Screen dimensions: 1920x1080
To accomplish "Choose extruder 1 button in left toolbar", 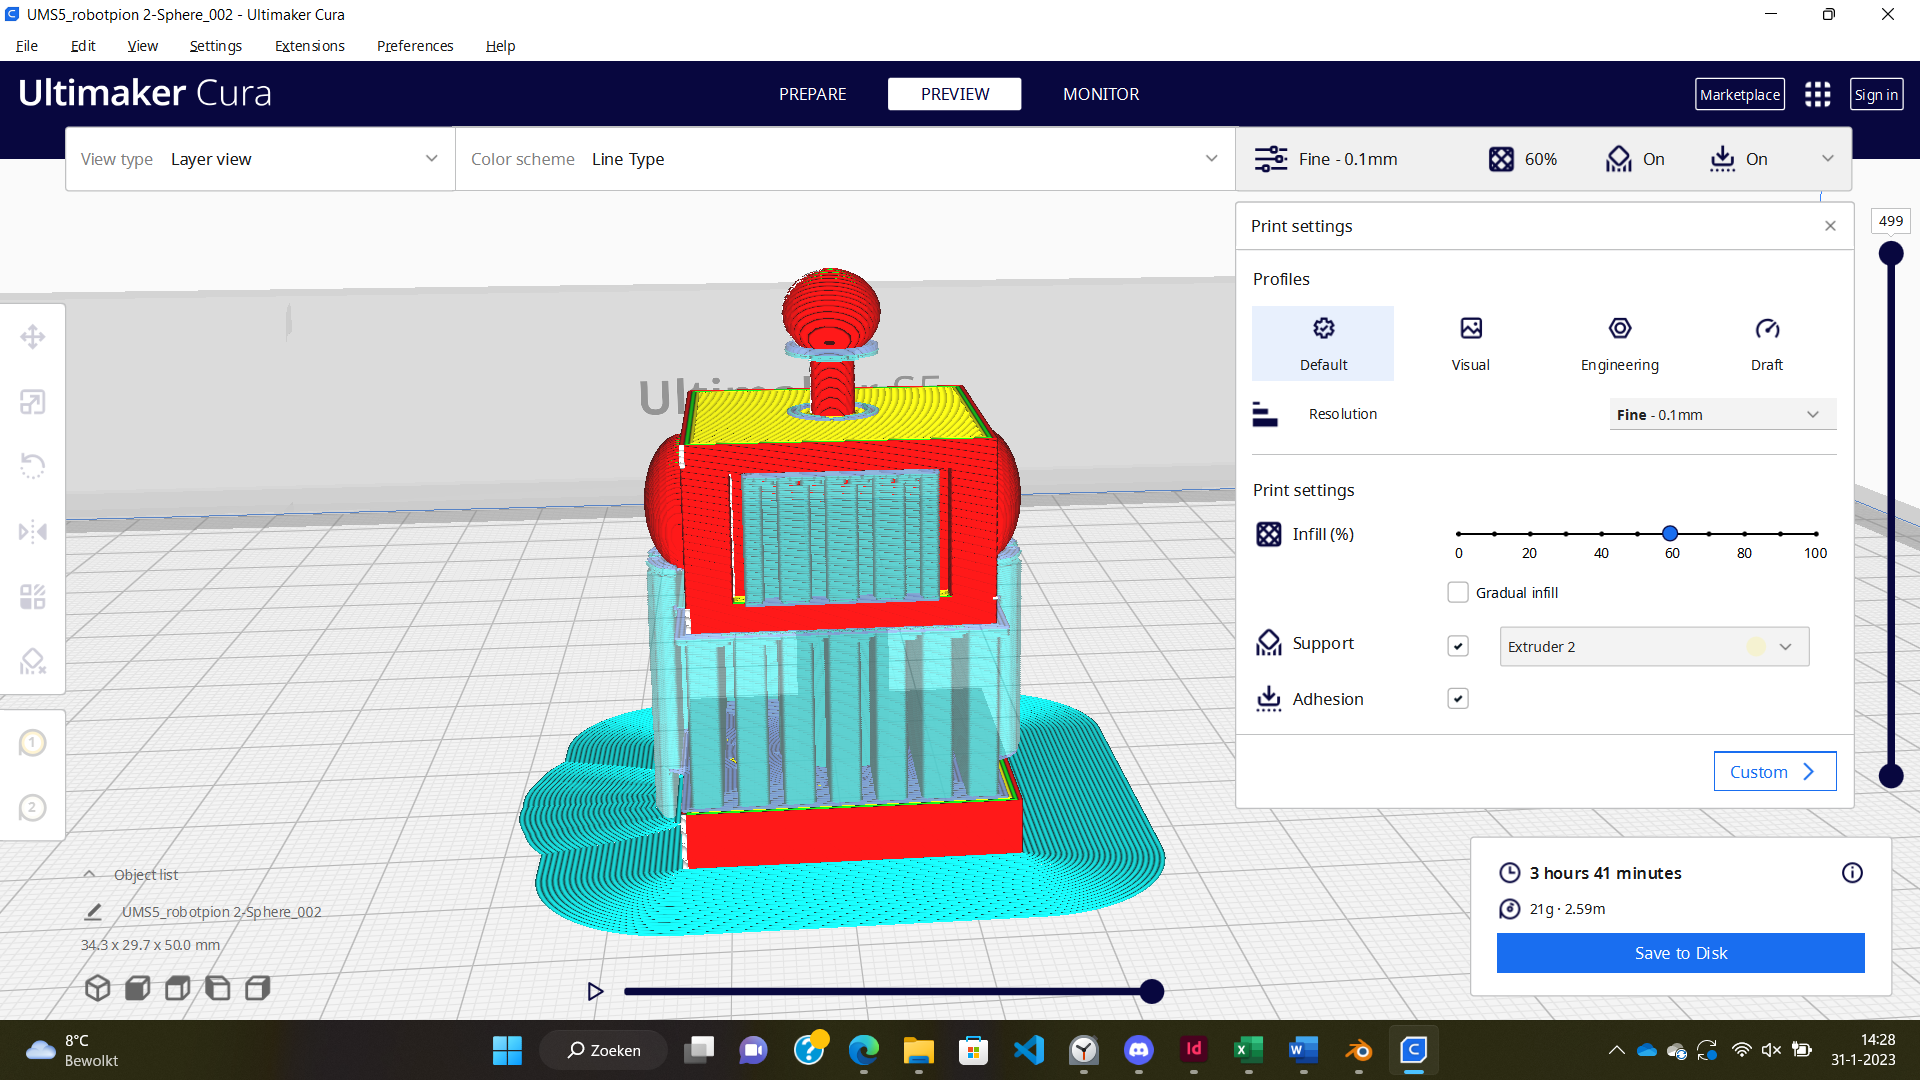I will 32,743.
